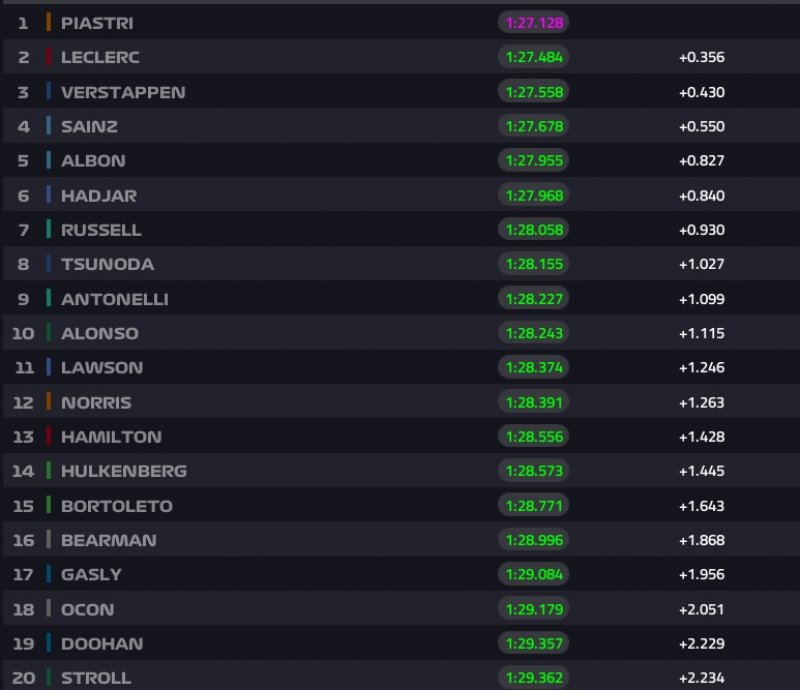Click Piastri's purple fastest lap time
The height and width of the screenshot is (690, 800).
tap(533, 22)
